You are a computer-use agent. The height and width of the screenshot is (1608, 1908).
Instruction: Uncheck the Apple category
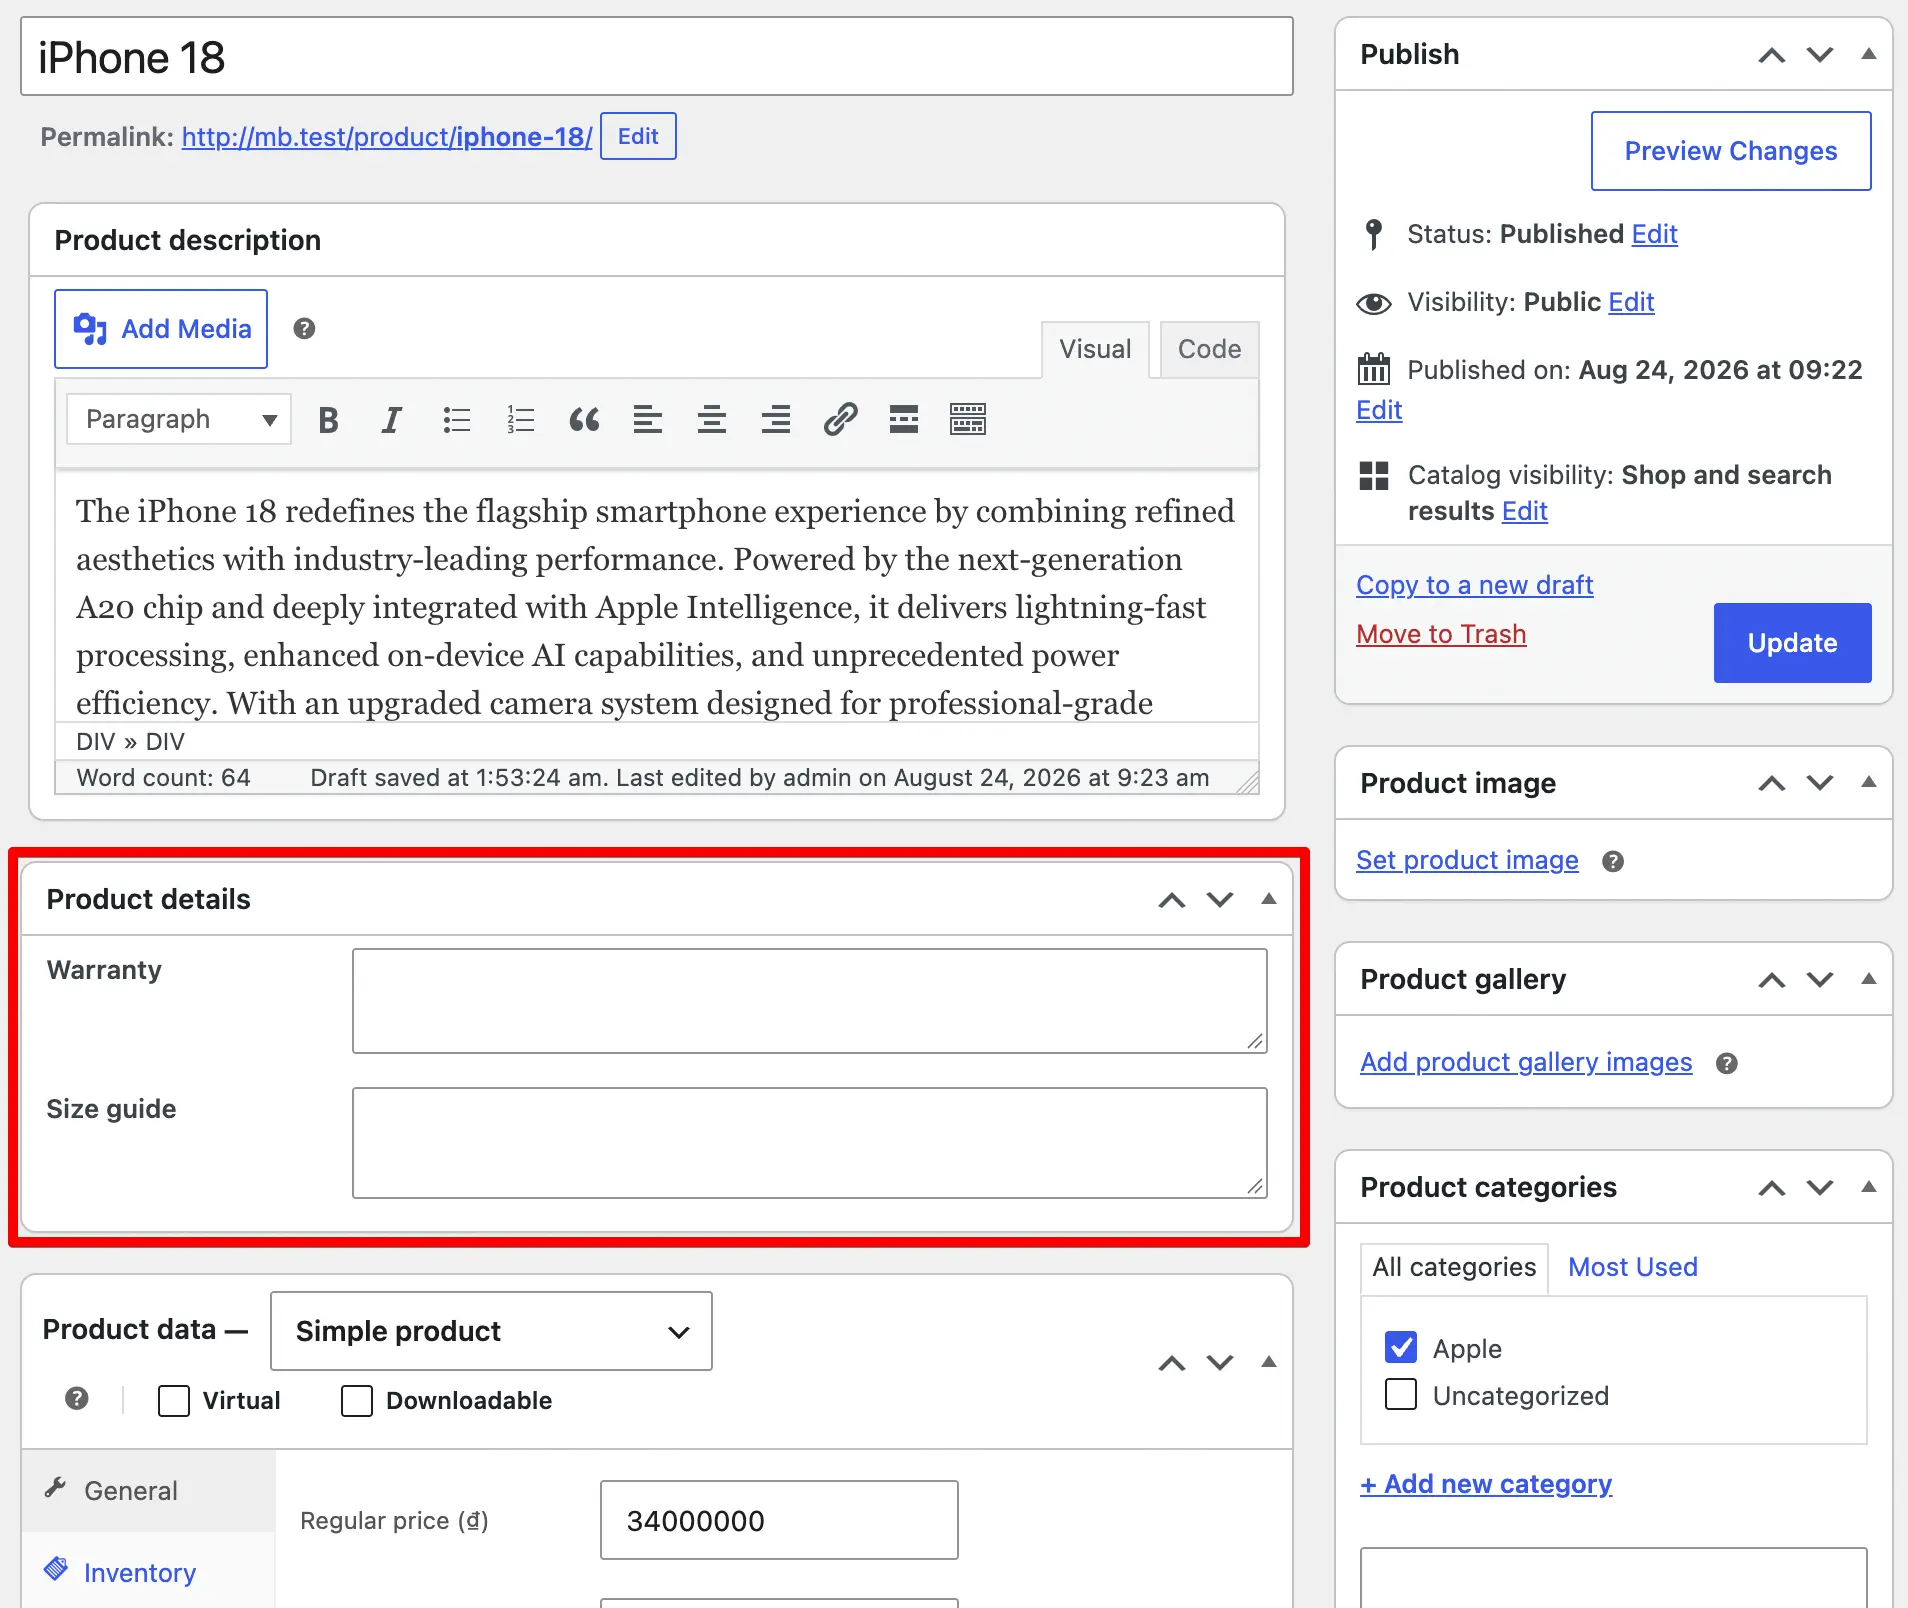point(1401,1348)
